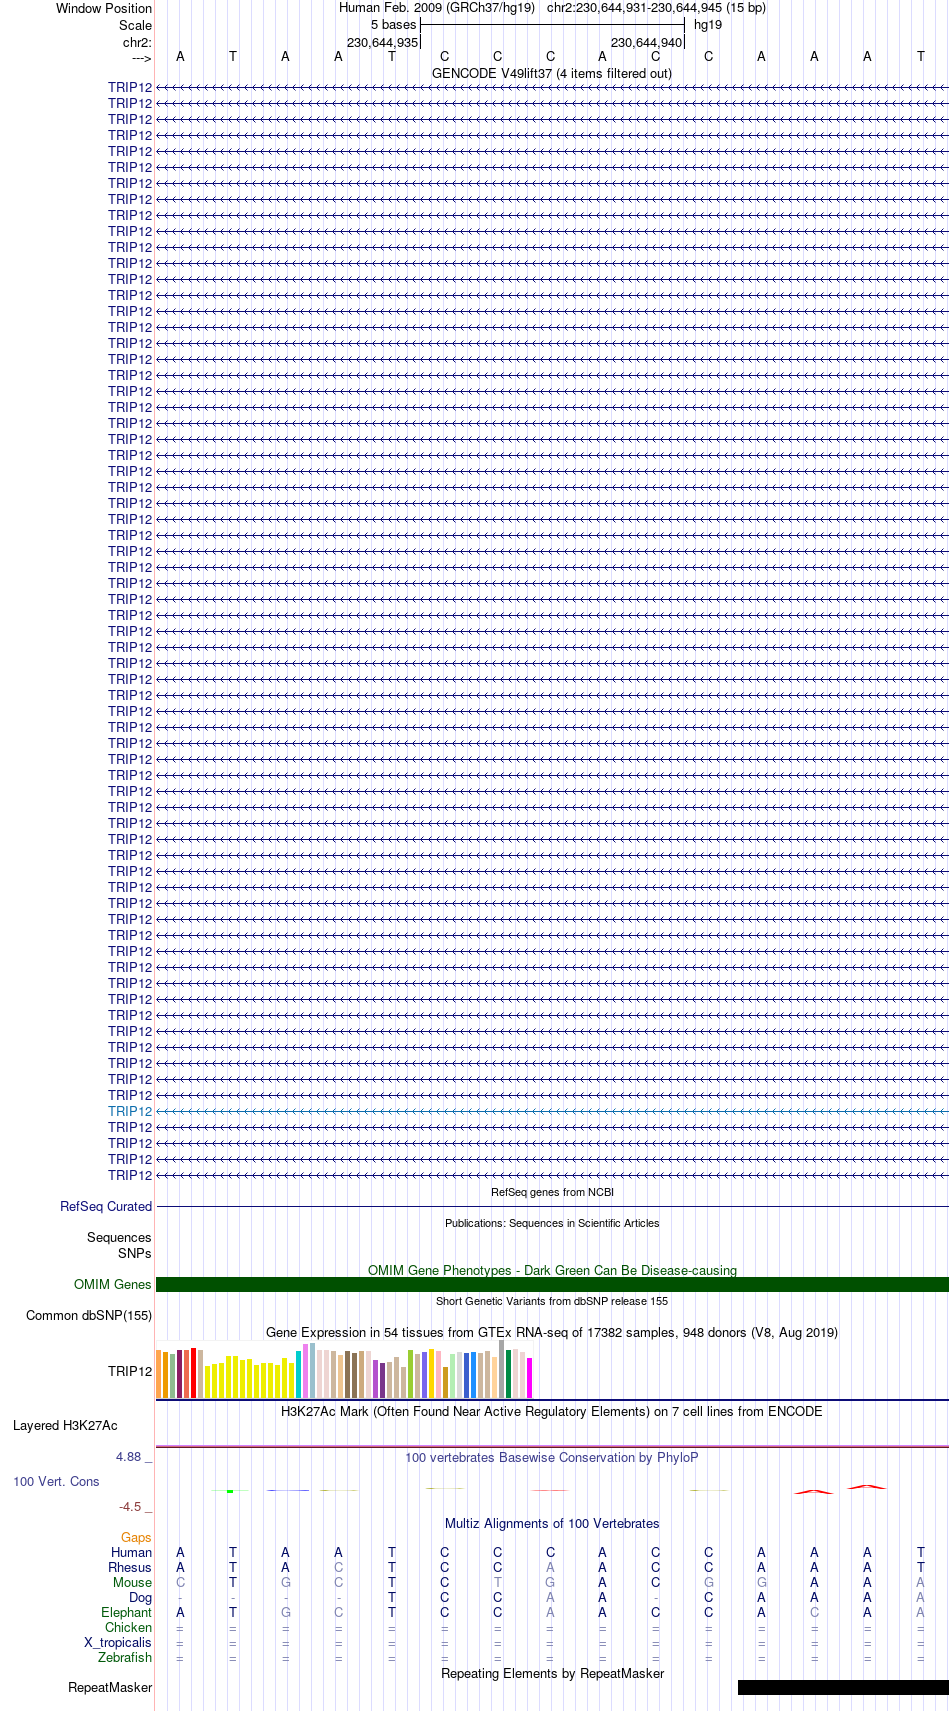950x1711 pixels.
Task: Click the TRIP12 label beside the GTEx bar chart
Action: coord(130,1371)
